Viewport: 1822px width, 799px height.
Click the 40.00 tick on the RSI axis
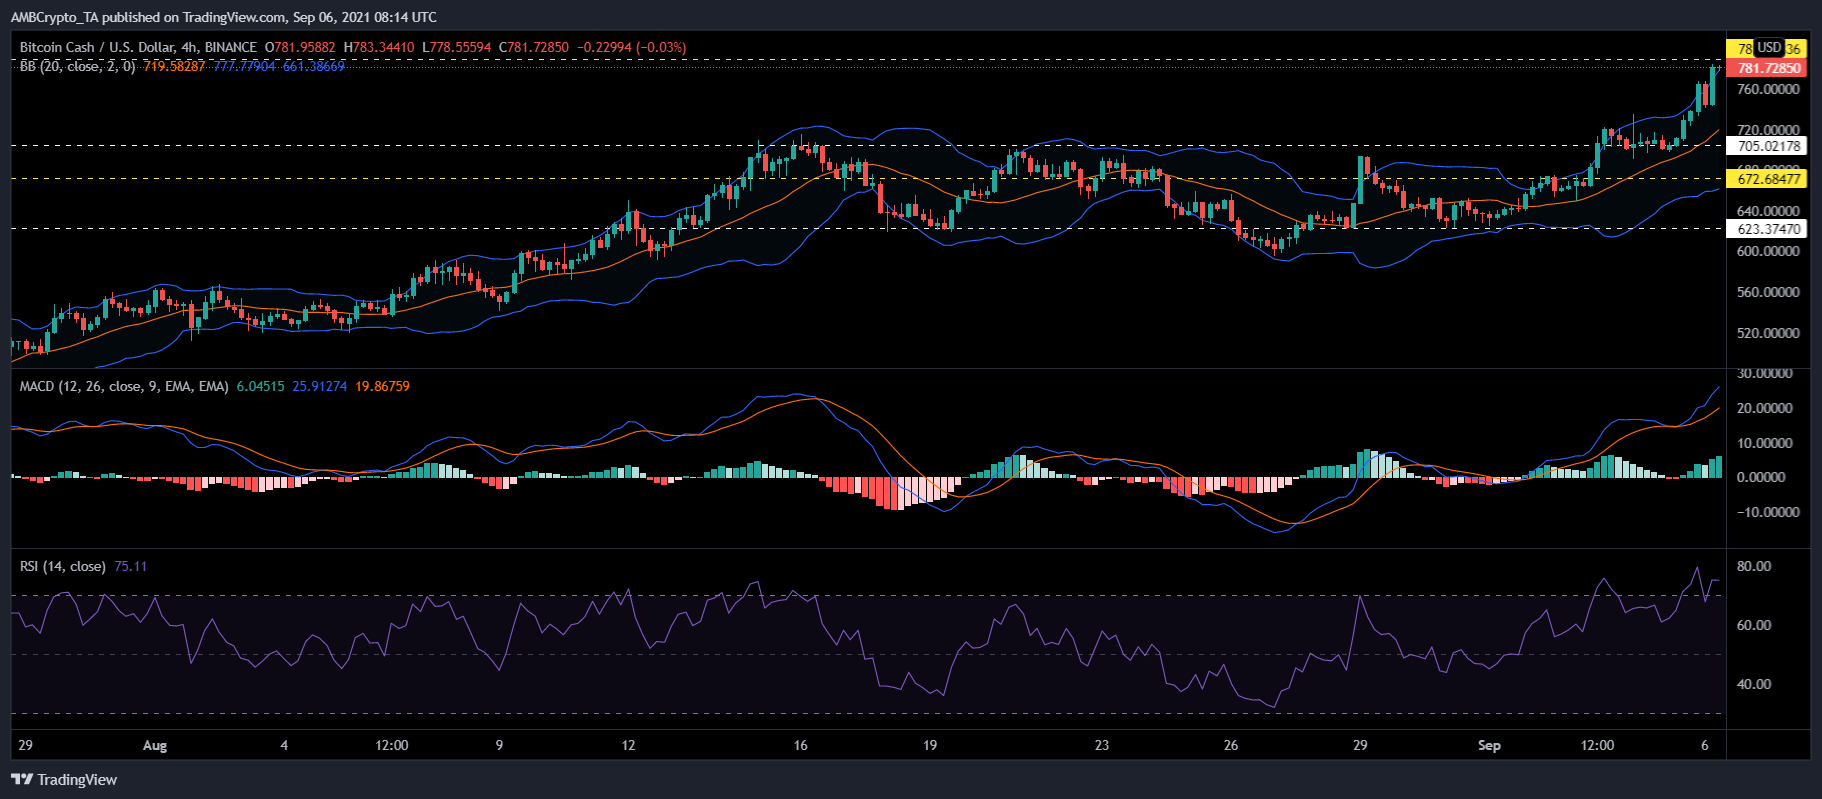pyautogui.click(x=1754, y=684)
